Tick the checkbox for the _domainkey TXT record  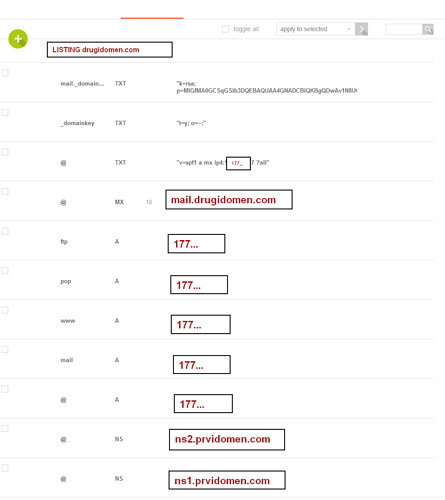(x=5, y=113)
